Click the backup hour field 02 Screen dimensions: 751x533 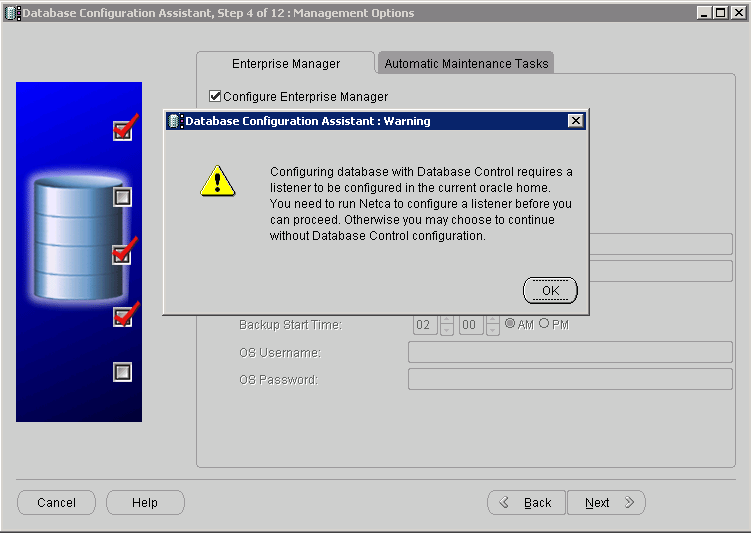[x=425, y=325]
